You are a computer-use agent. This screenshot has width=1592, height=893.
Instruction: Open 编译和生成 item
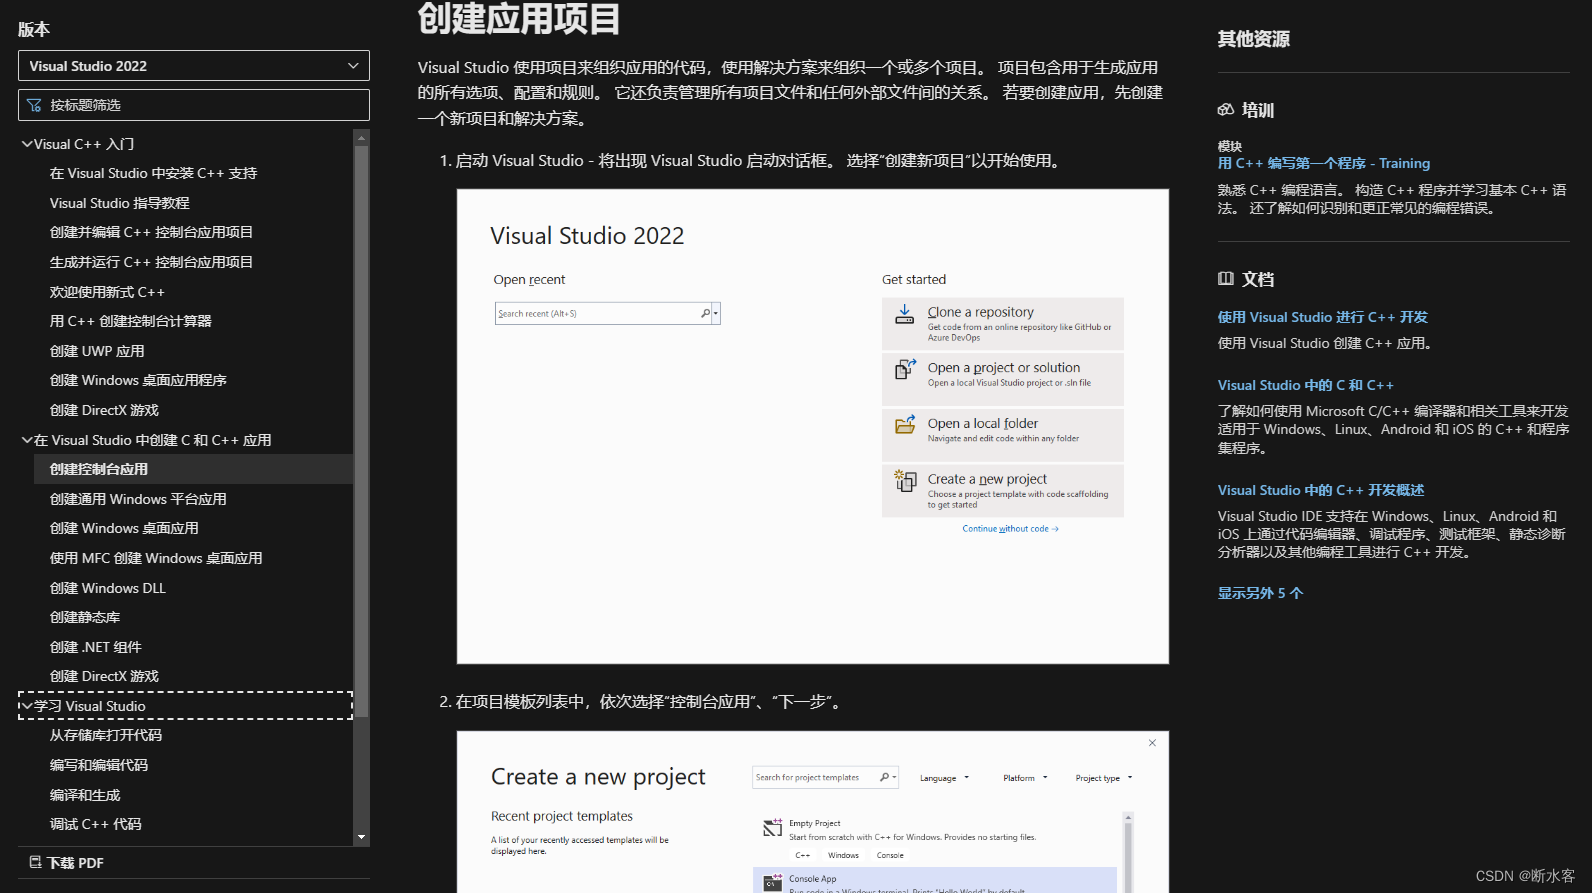coord(85,795)
